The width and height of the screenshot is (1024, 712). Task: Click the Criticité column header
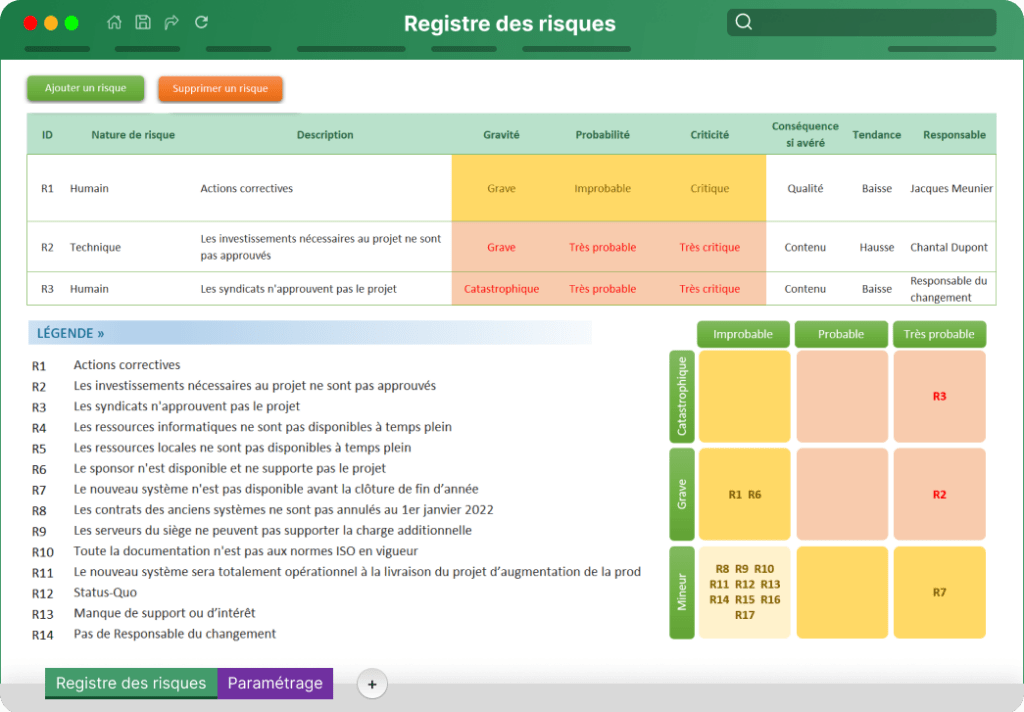click(x=709, y=135)
